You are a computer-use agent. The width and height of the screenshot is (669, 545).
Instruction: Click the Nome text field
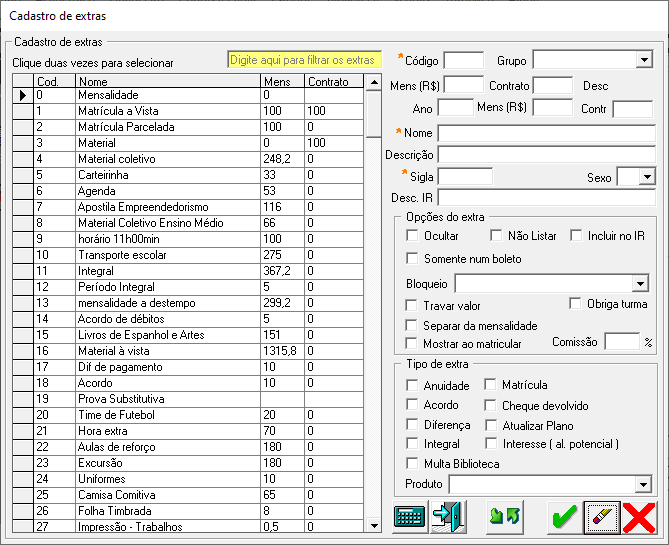point(547,133)
